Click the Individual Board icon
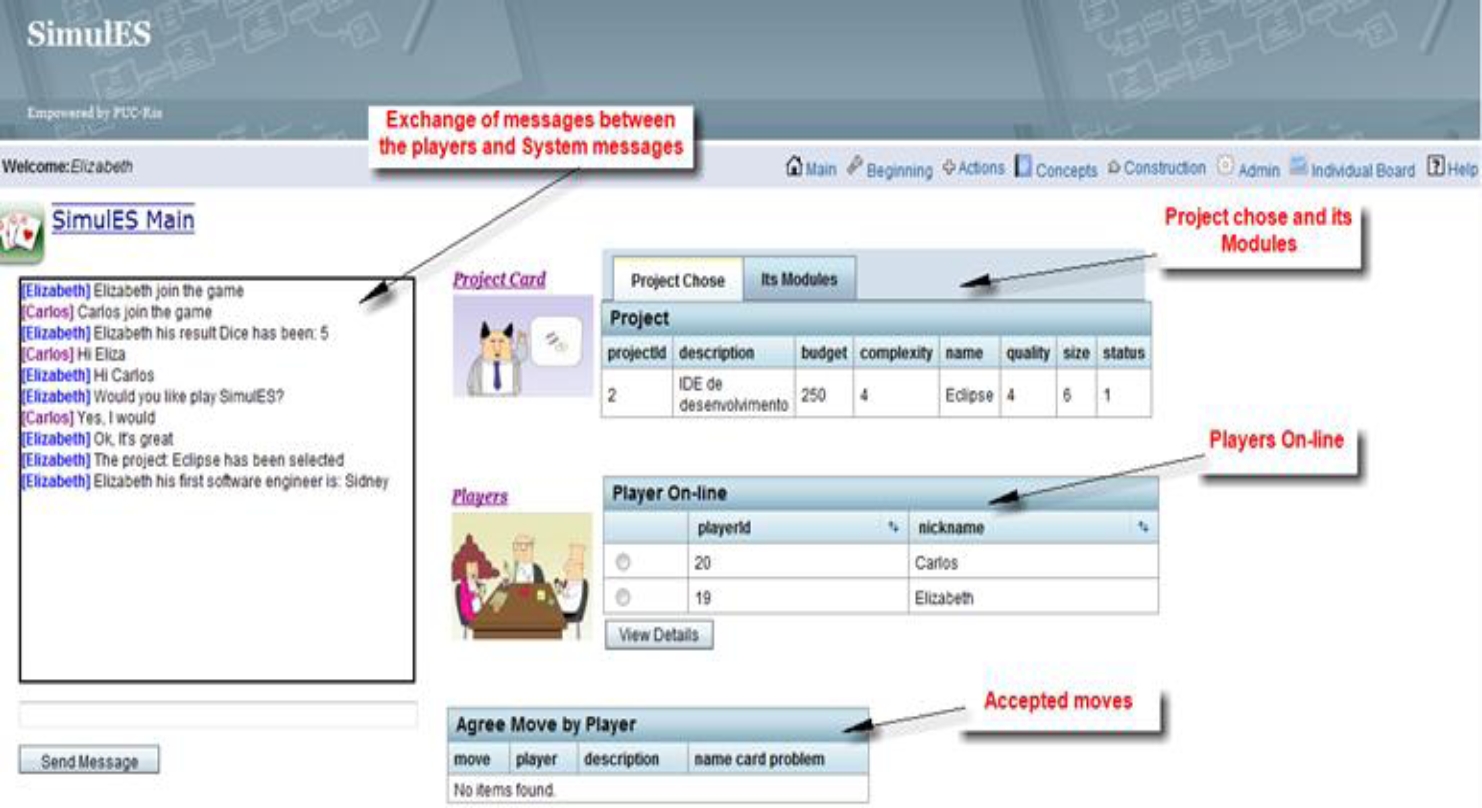The height and width of the screenshot is (808, 1482). (x=1298, y=169)
